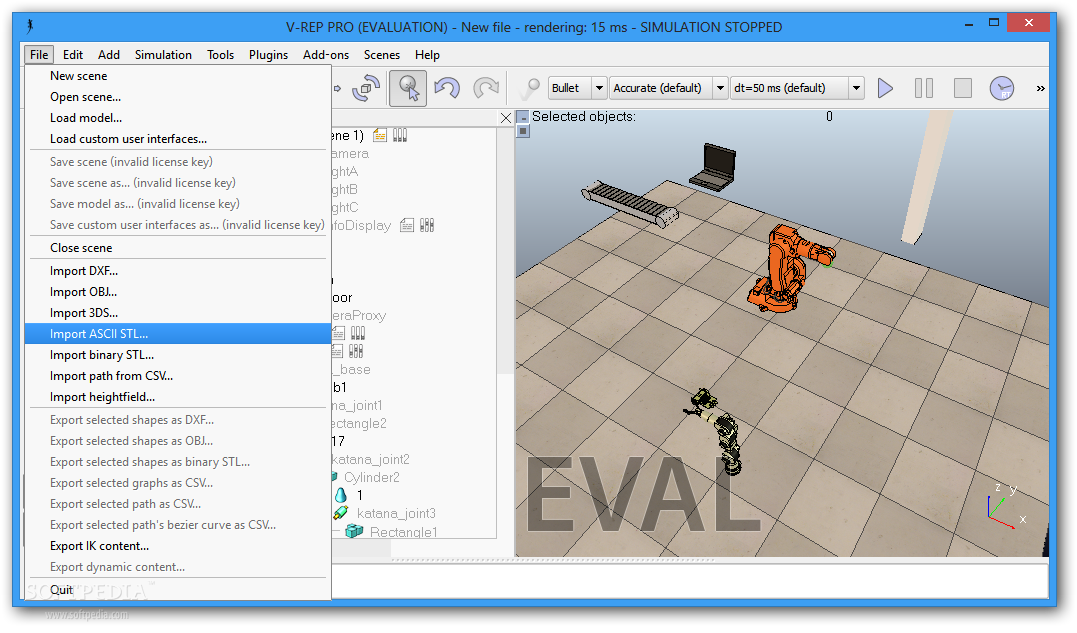1077x633 pixels.
Task: Click the katana_joint3 joint icon
Action: 341,513
